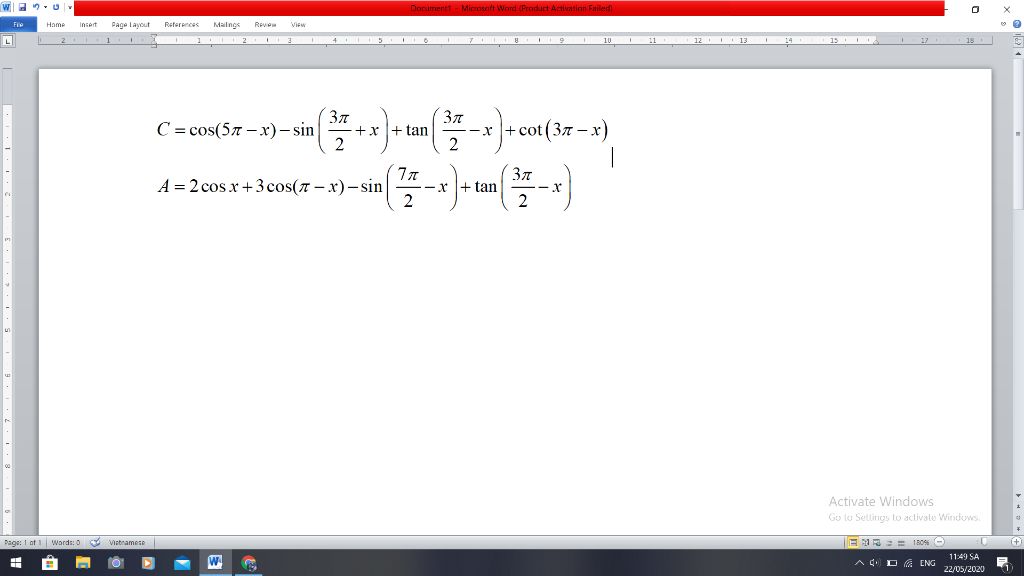The image size is (1024, 576).
Task: Check battery status in system tray
Action: coord(892,563)
